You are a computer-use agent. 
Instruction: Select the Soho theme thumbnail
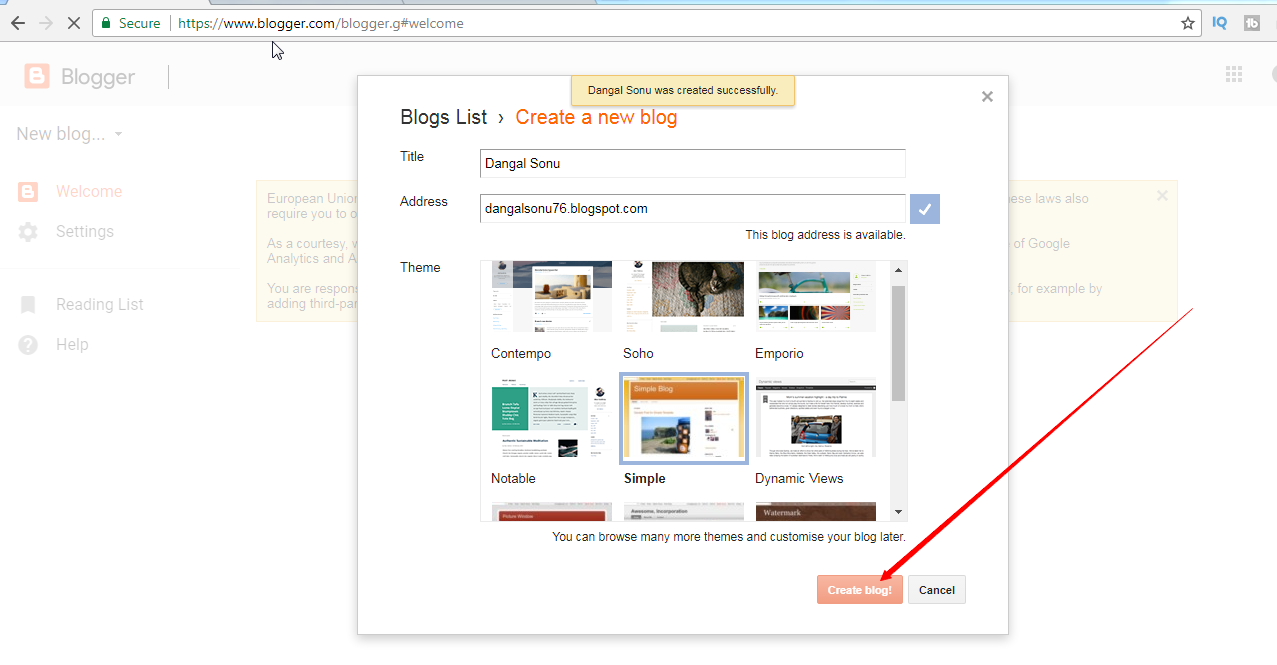pyautogui.click(x=684, y=296)
